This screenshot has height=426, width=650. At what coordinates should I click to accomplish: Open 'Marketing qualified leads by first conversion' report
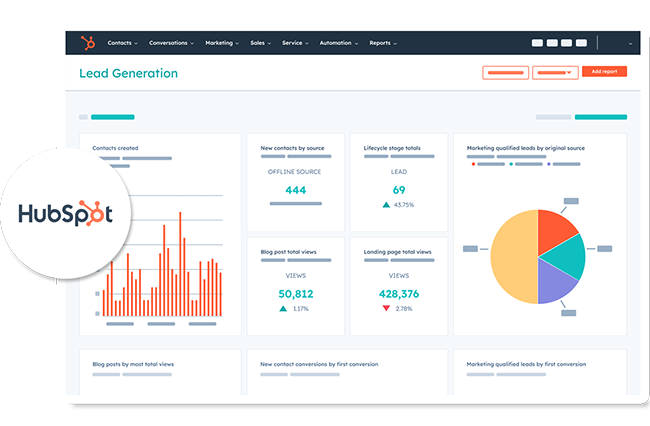click(x=526, y=364)
